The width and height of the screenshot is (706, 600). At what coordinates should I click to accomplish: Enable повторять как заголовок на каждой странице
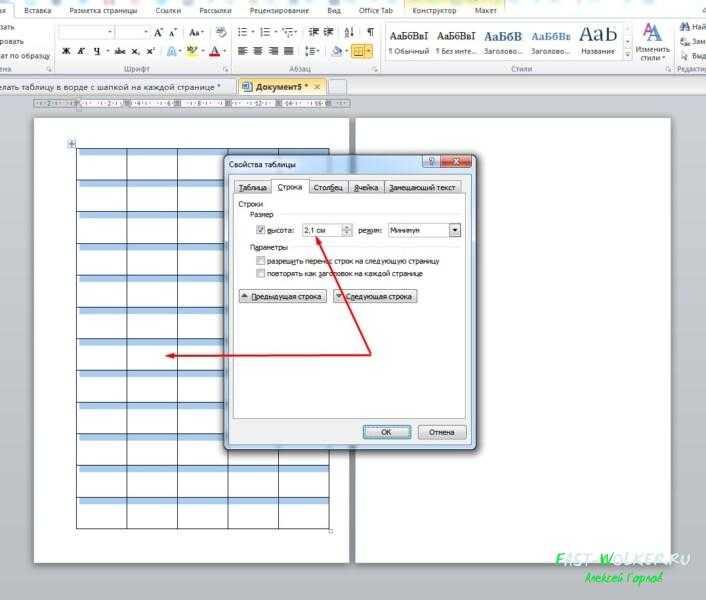[260, 274]
